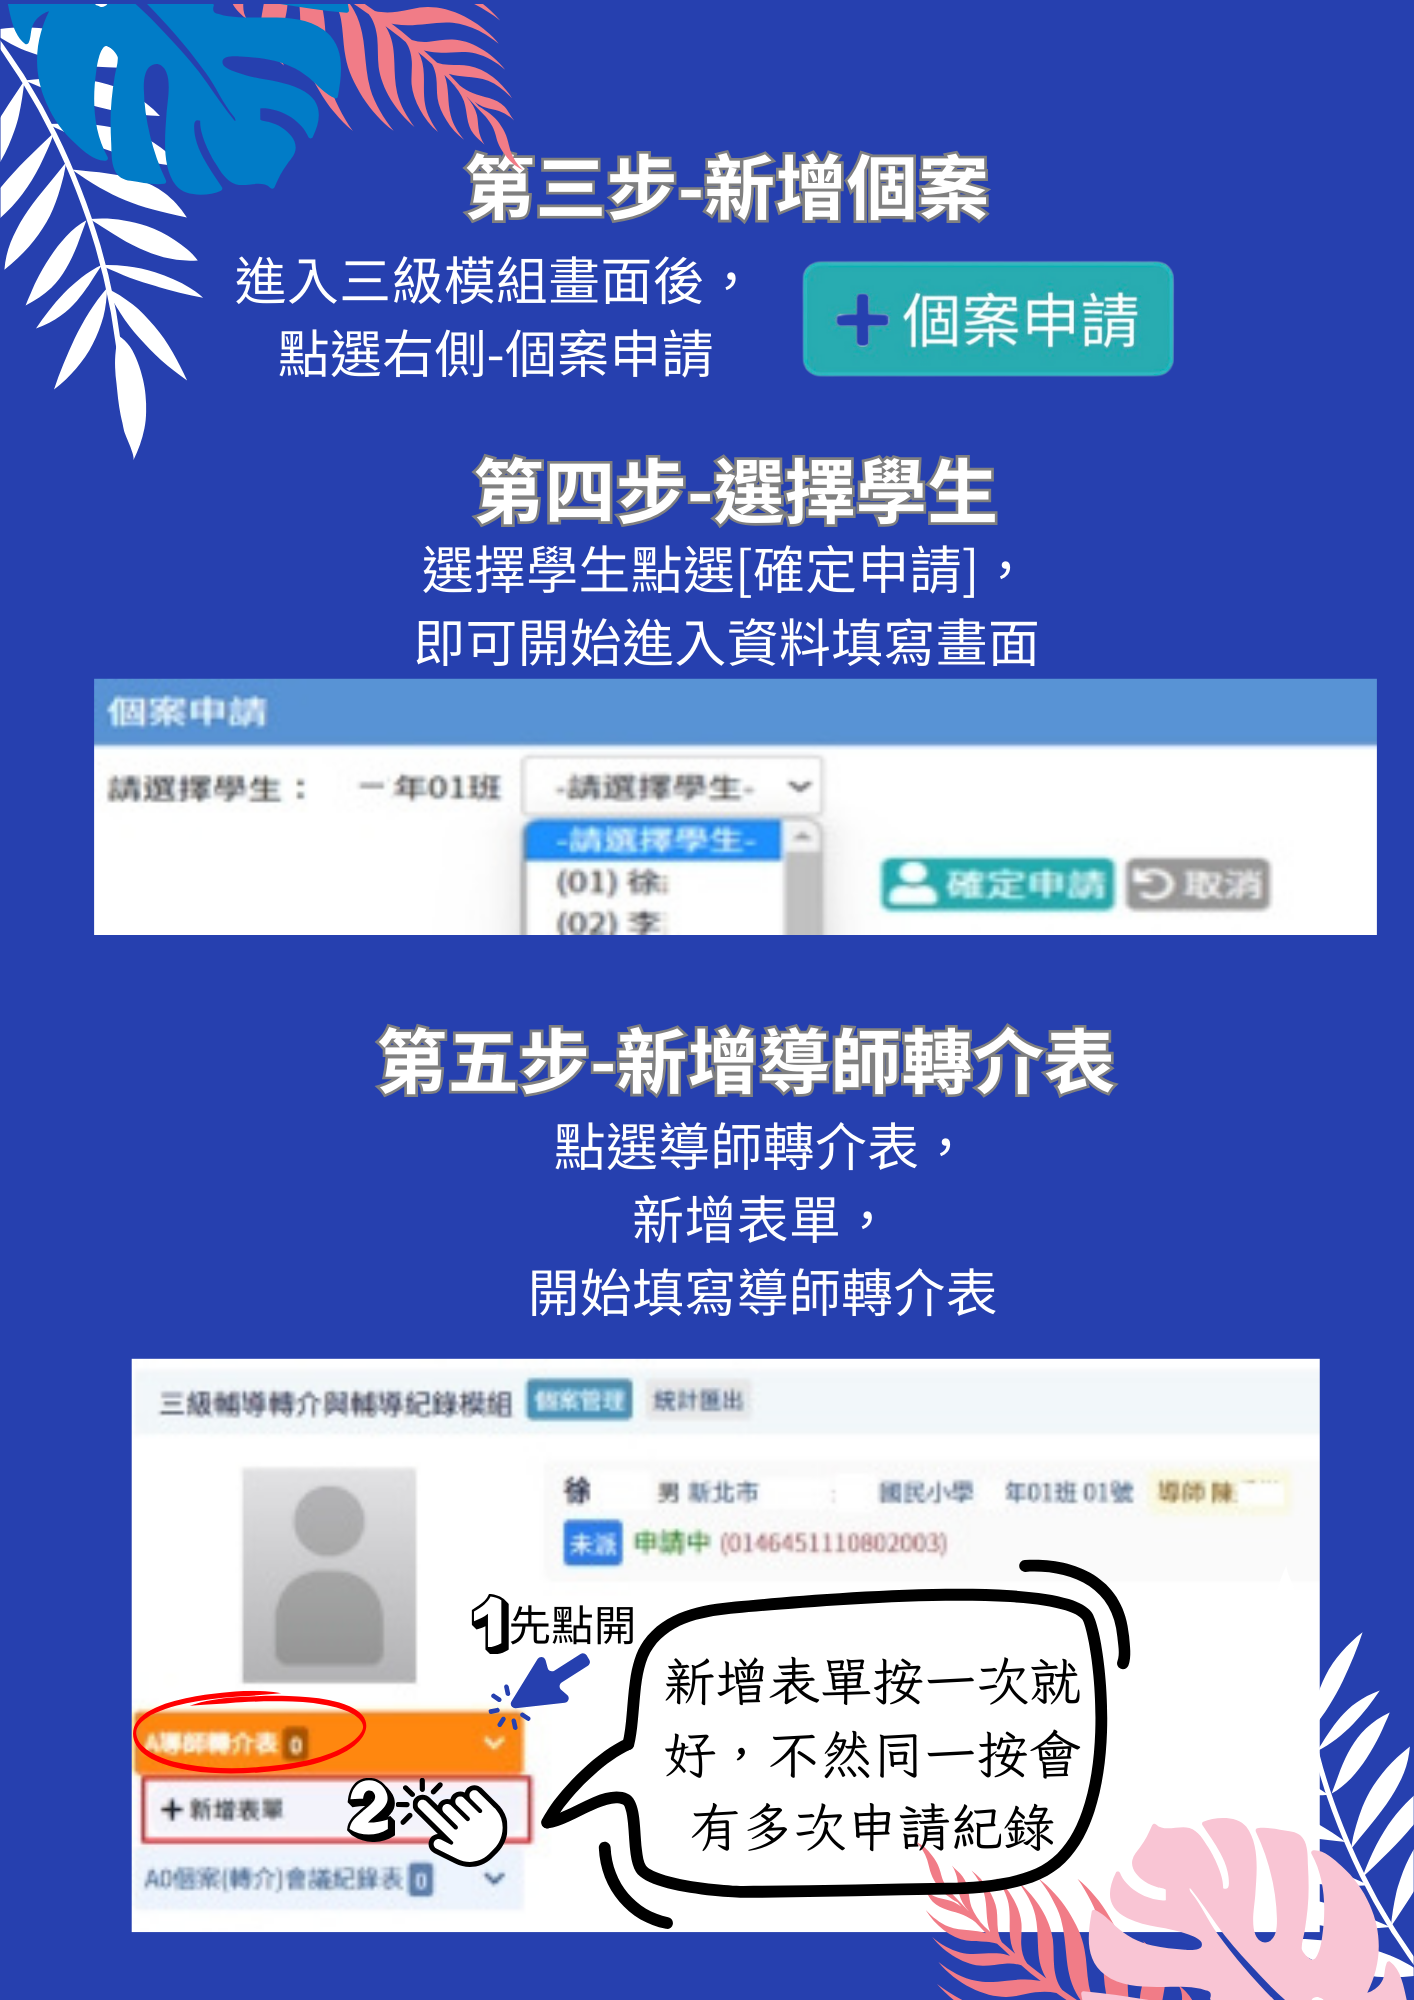Expand the A0個案(轉介)會議紀錄表 section
1414x2000 pixels.
328,1879
